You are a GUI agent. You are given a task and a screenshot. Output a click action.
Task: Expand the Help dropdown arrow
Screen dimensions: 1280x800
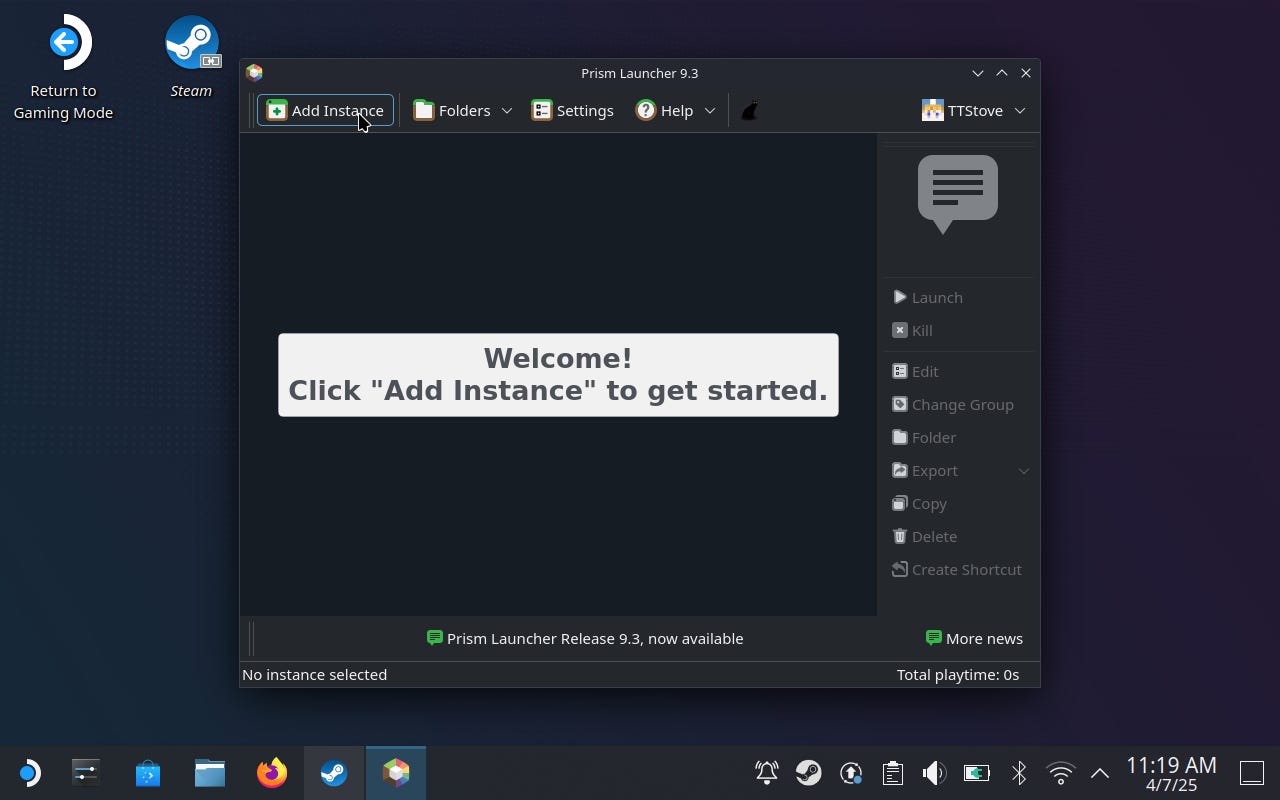(710, 110)
